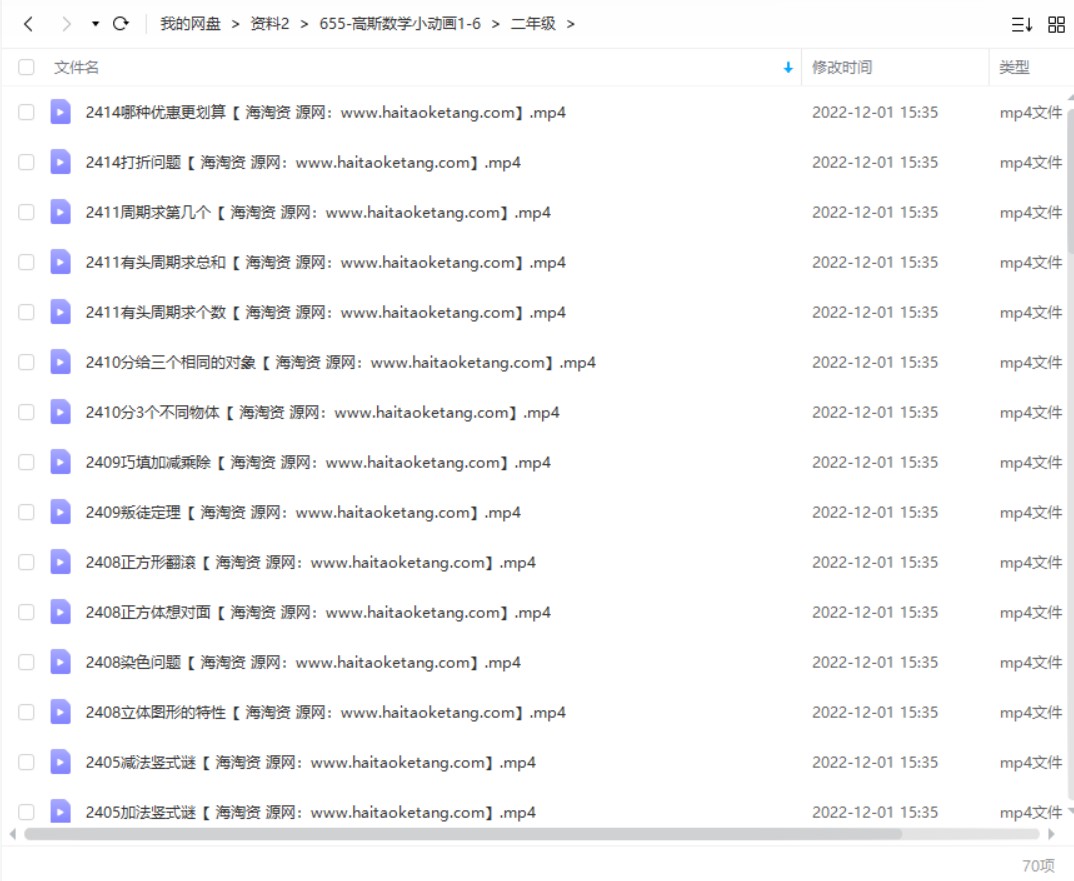Click video icon of 2410分给三个相同的对象

[60, 362]
